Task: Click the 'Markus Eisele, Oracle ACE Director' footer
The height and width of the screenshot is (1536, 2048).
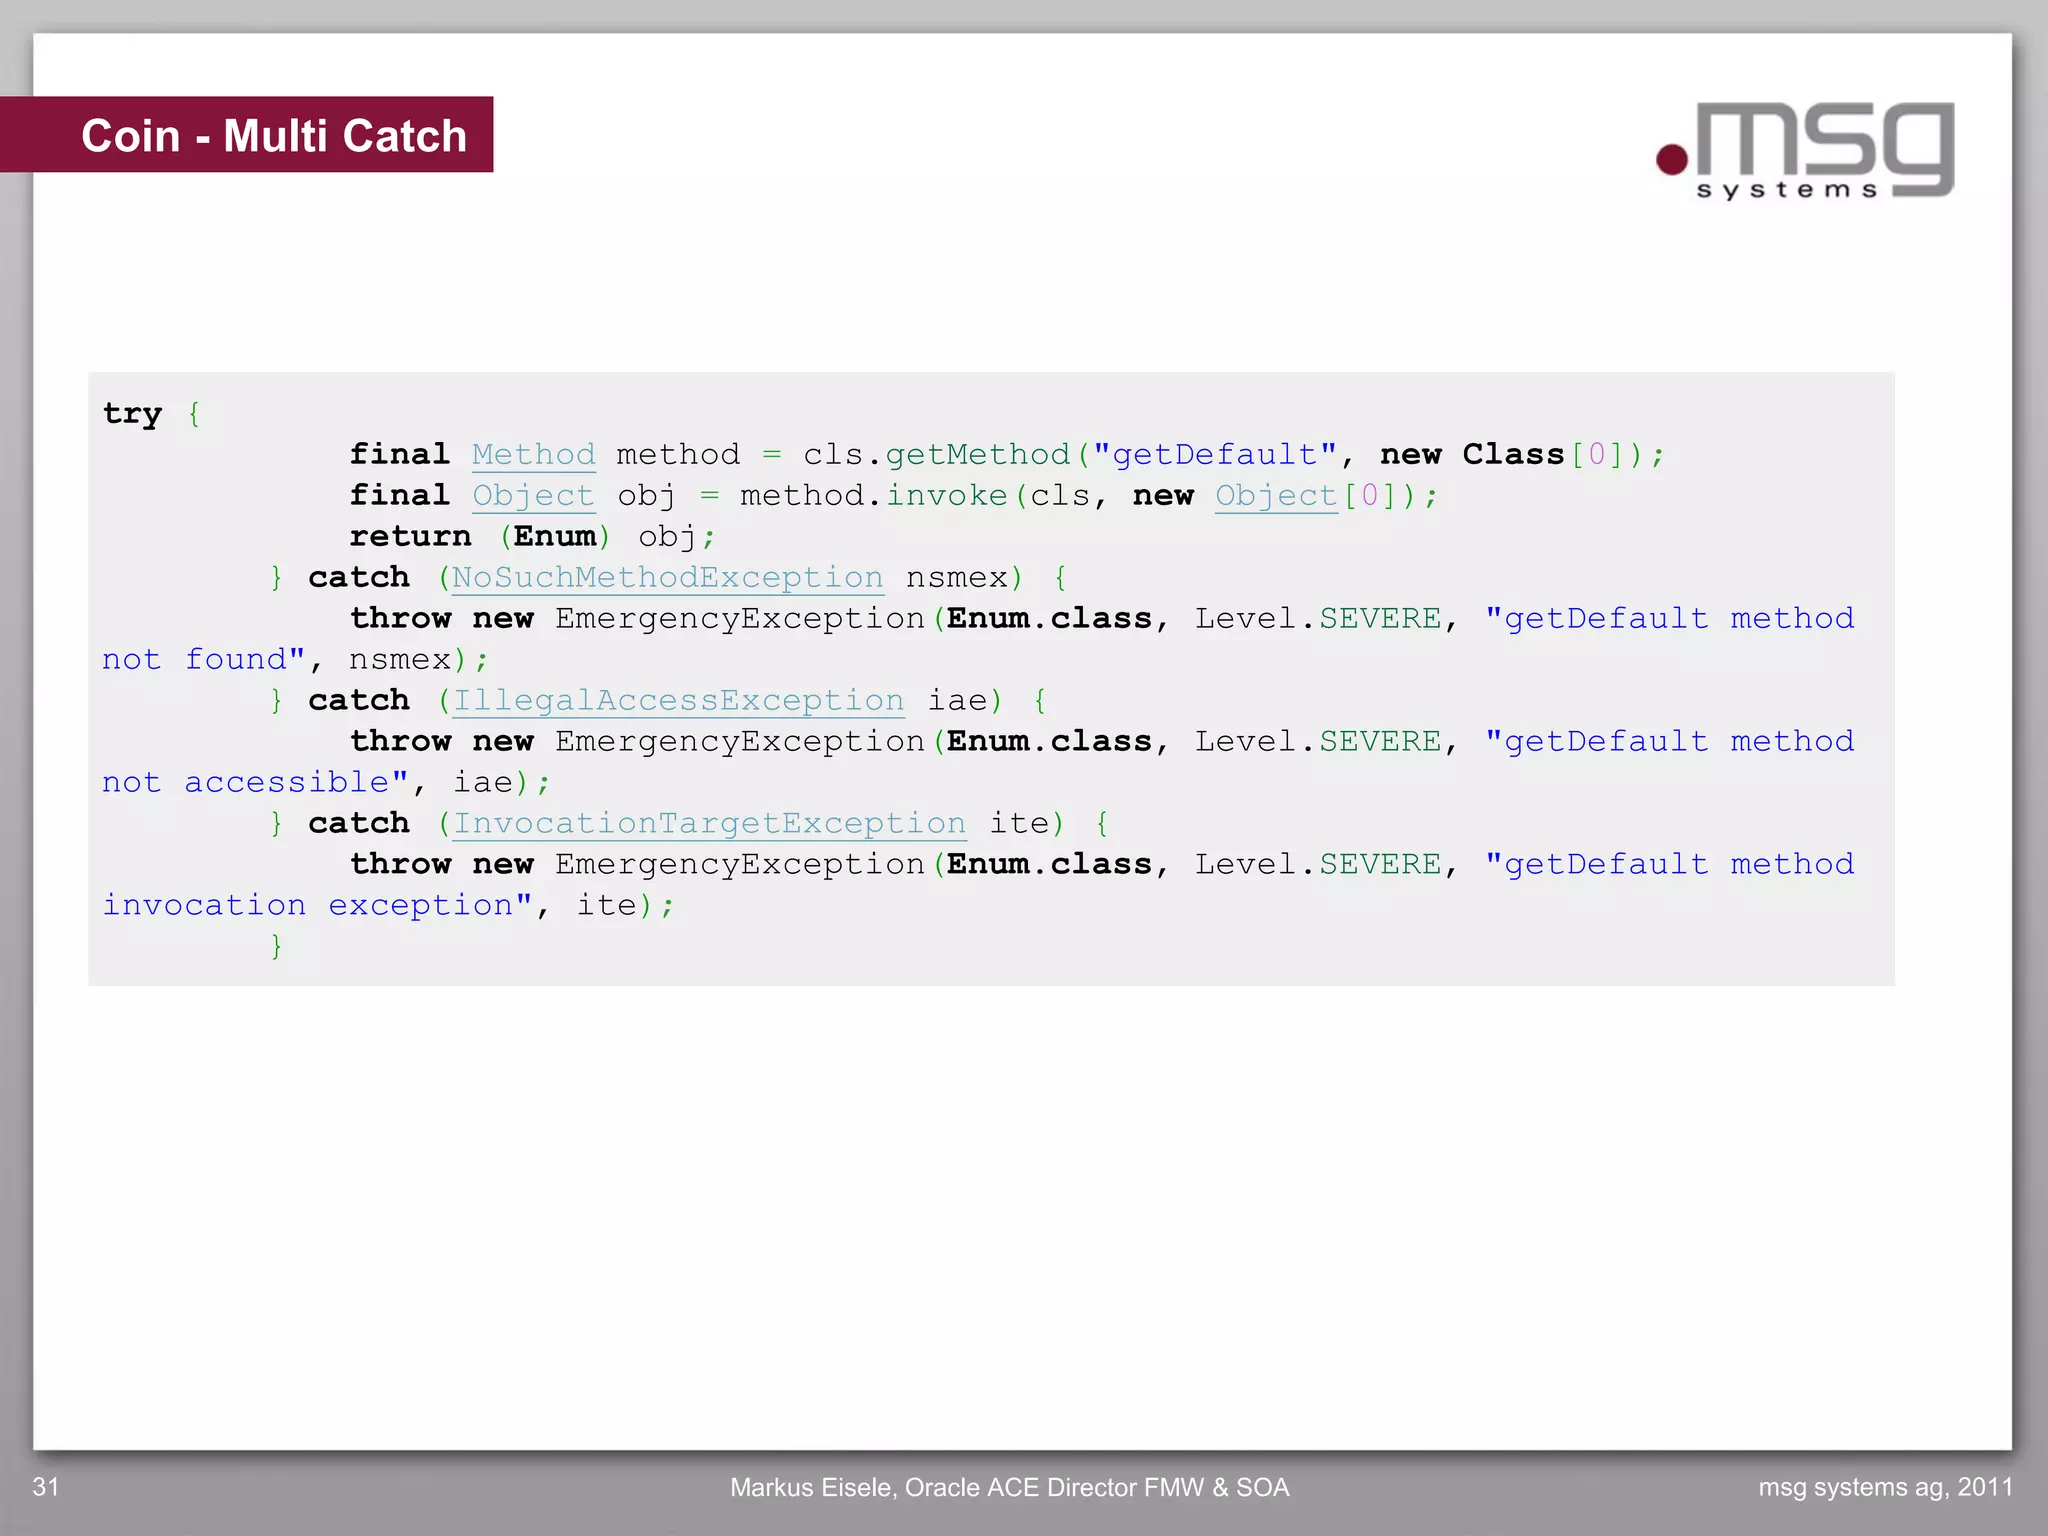Action: [1010, 1488]
